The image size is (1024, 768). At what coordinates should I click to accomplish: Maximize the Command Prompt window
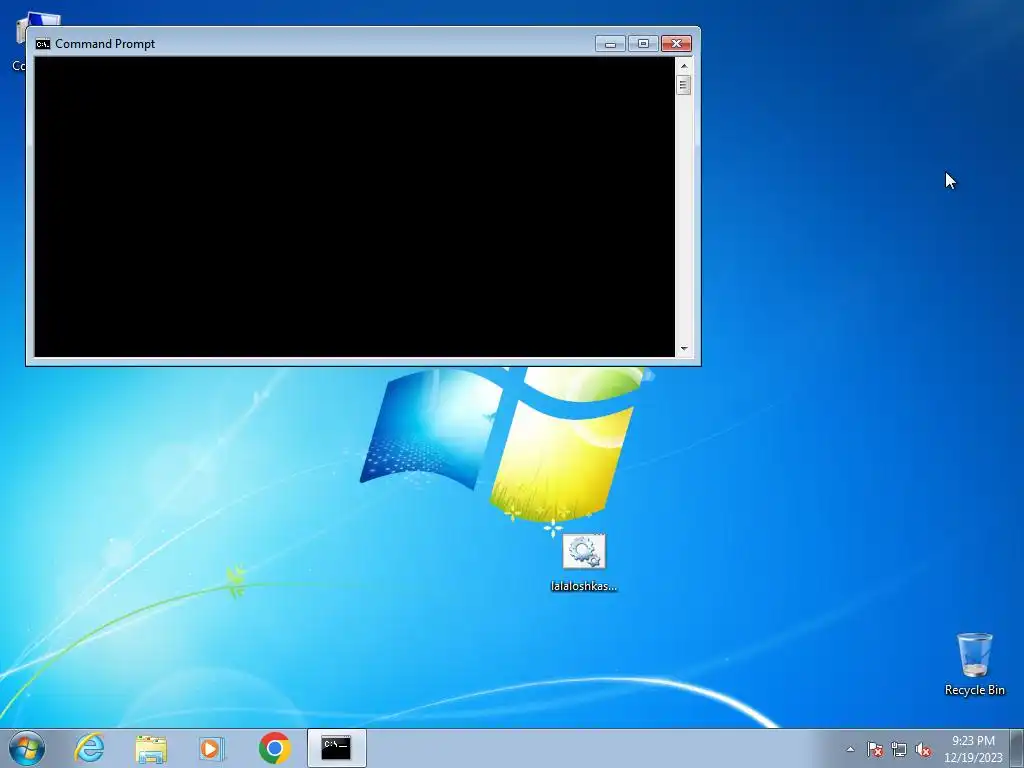pos(643,44)
